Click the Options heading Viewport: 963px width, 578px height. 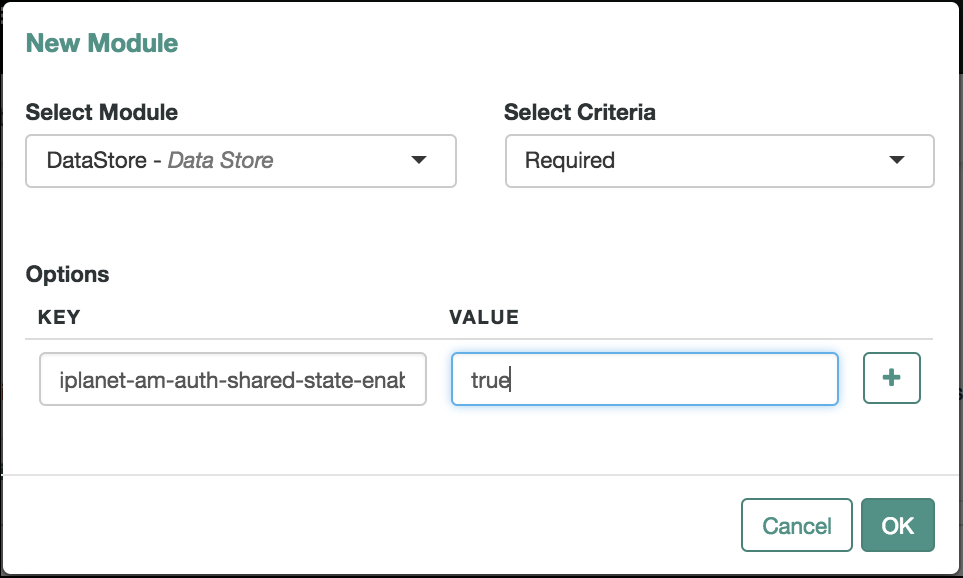(68, 274)
